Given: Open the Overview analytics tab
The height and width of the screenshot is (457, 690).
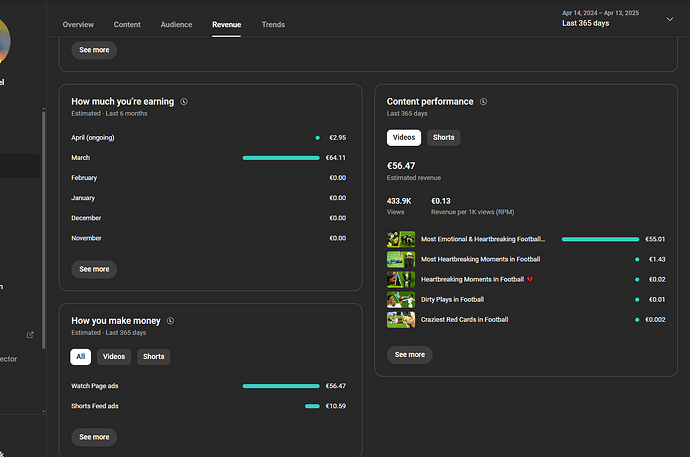Looking at the screenshot, I should [x=78, y=25].
